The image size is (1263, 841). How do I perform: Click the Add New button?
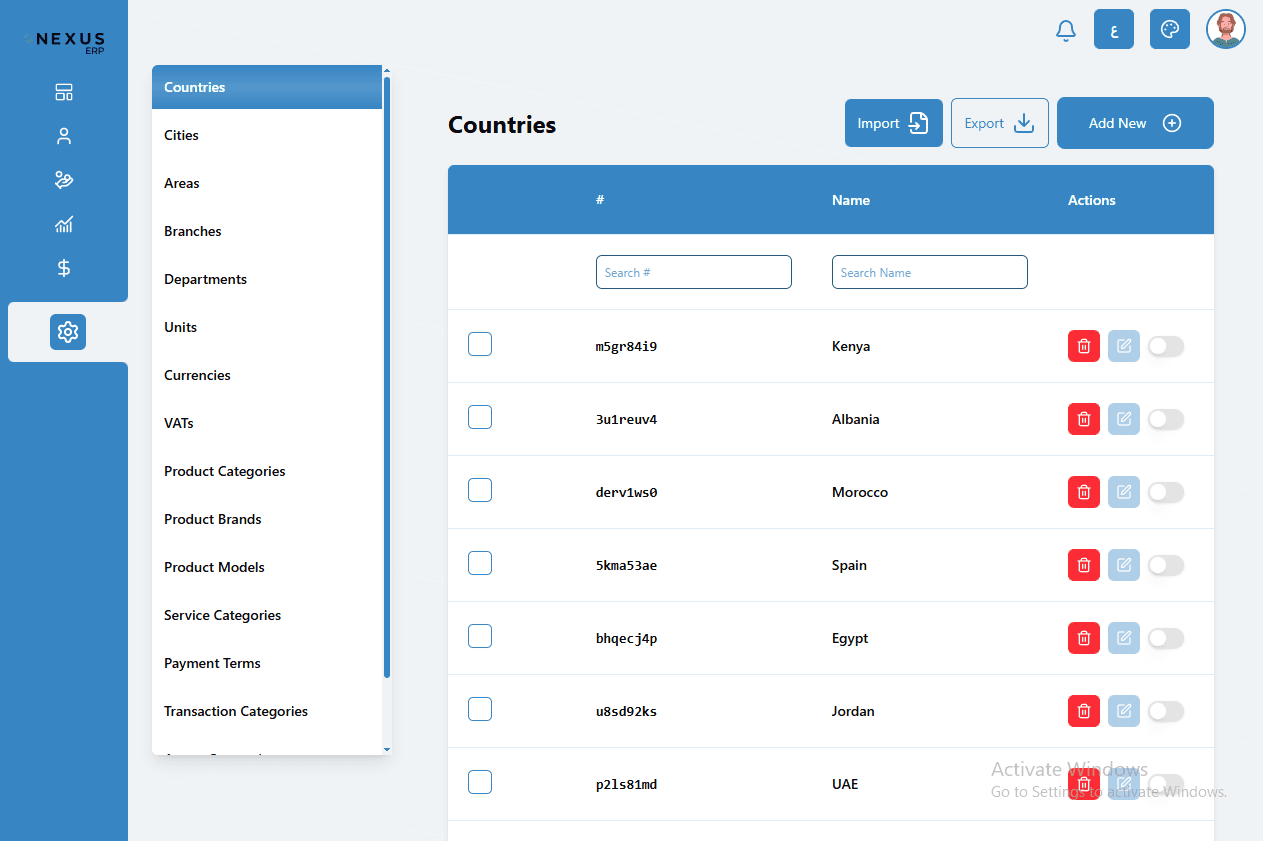tap(1134, 123)
